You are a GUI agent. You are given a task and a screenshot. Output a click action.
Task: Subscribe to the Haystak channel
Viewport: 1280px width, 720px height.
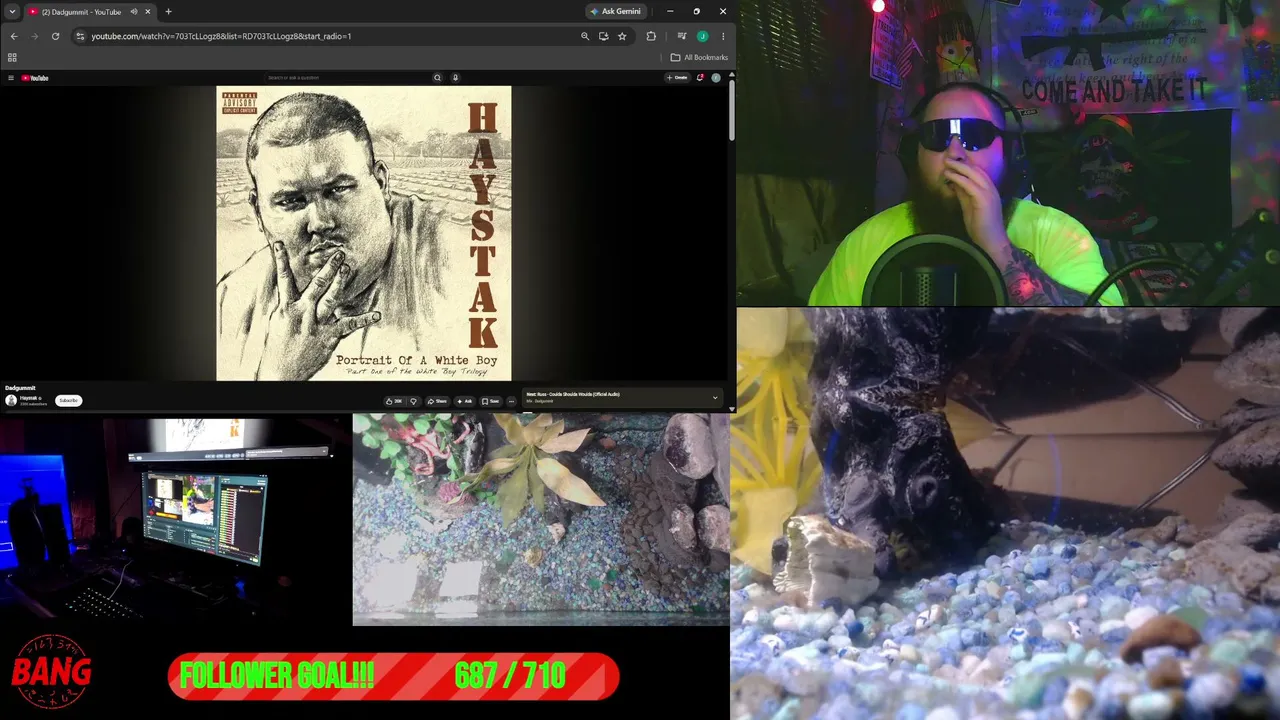(x=68, y=400)
